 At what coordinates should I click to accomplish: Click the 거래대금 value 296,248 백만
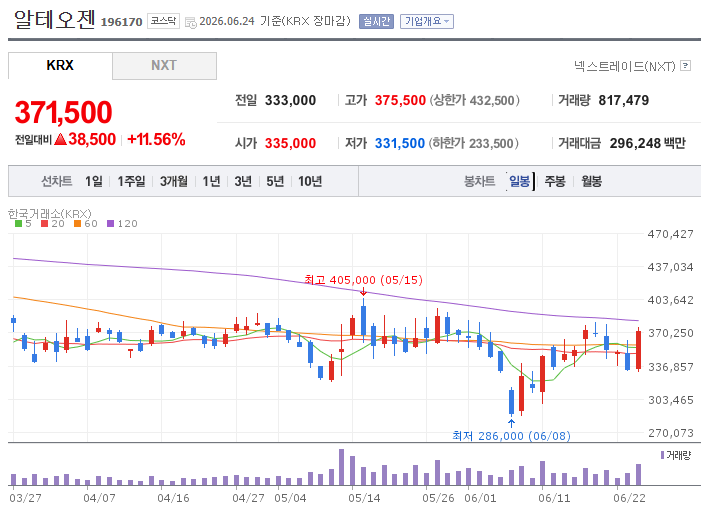[647, 143]
